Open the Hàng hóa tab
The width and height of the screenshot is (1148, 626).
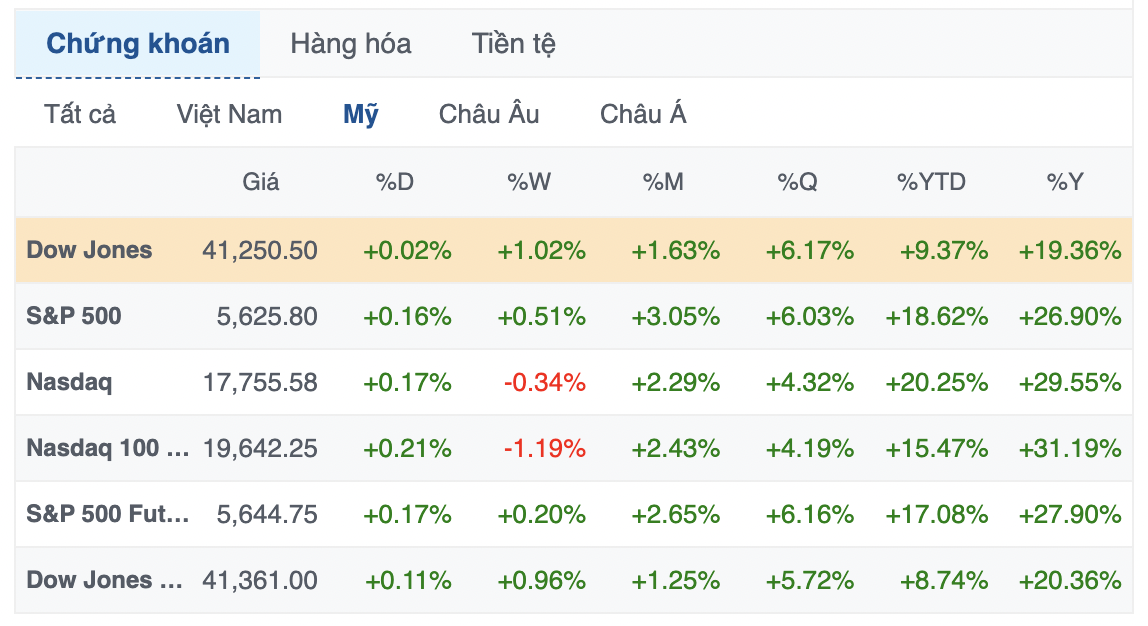click(350, 44)
